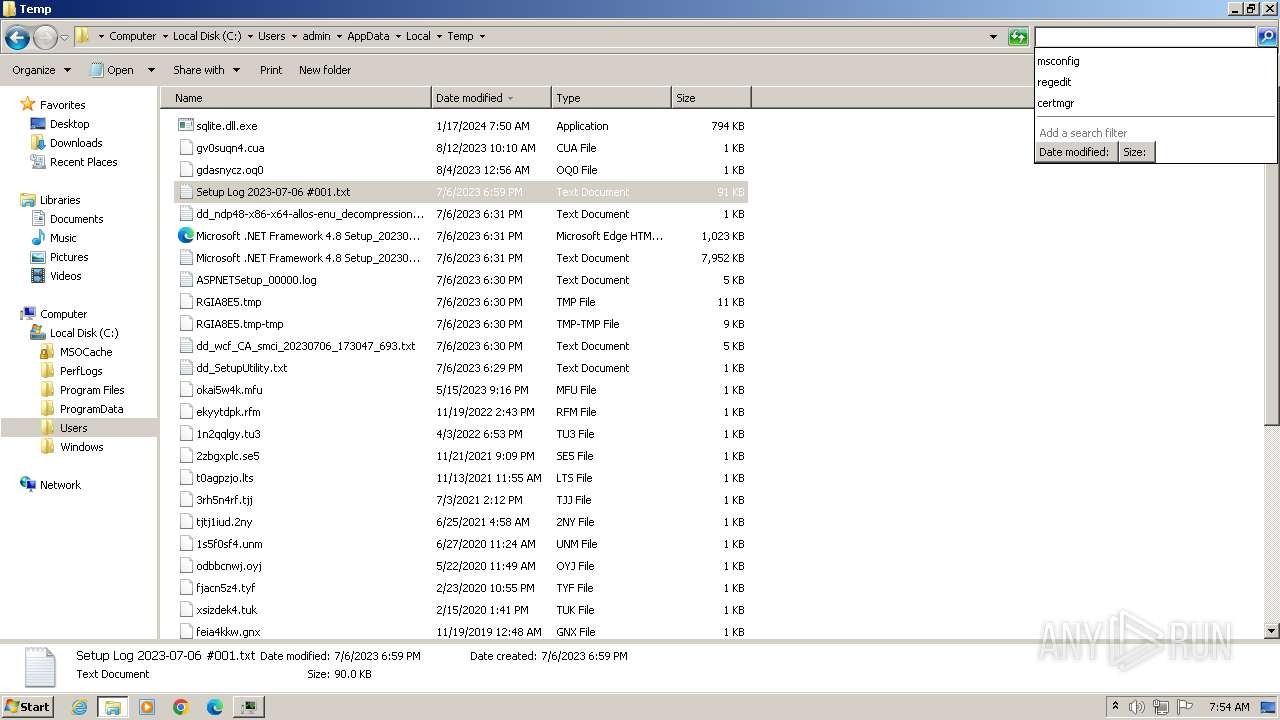Select the Computer node

63,314
